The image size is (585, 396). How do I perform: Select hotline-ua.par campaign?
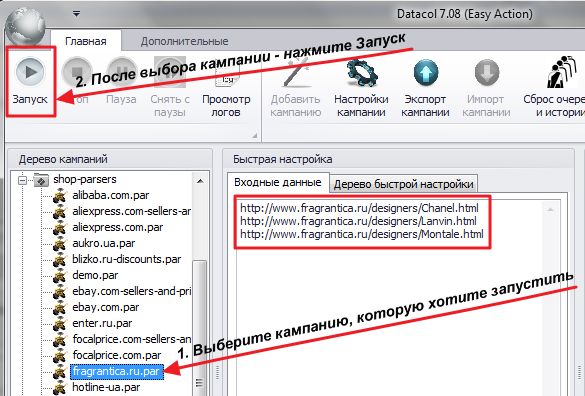[106, 387]
